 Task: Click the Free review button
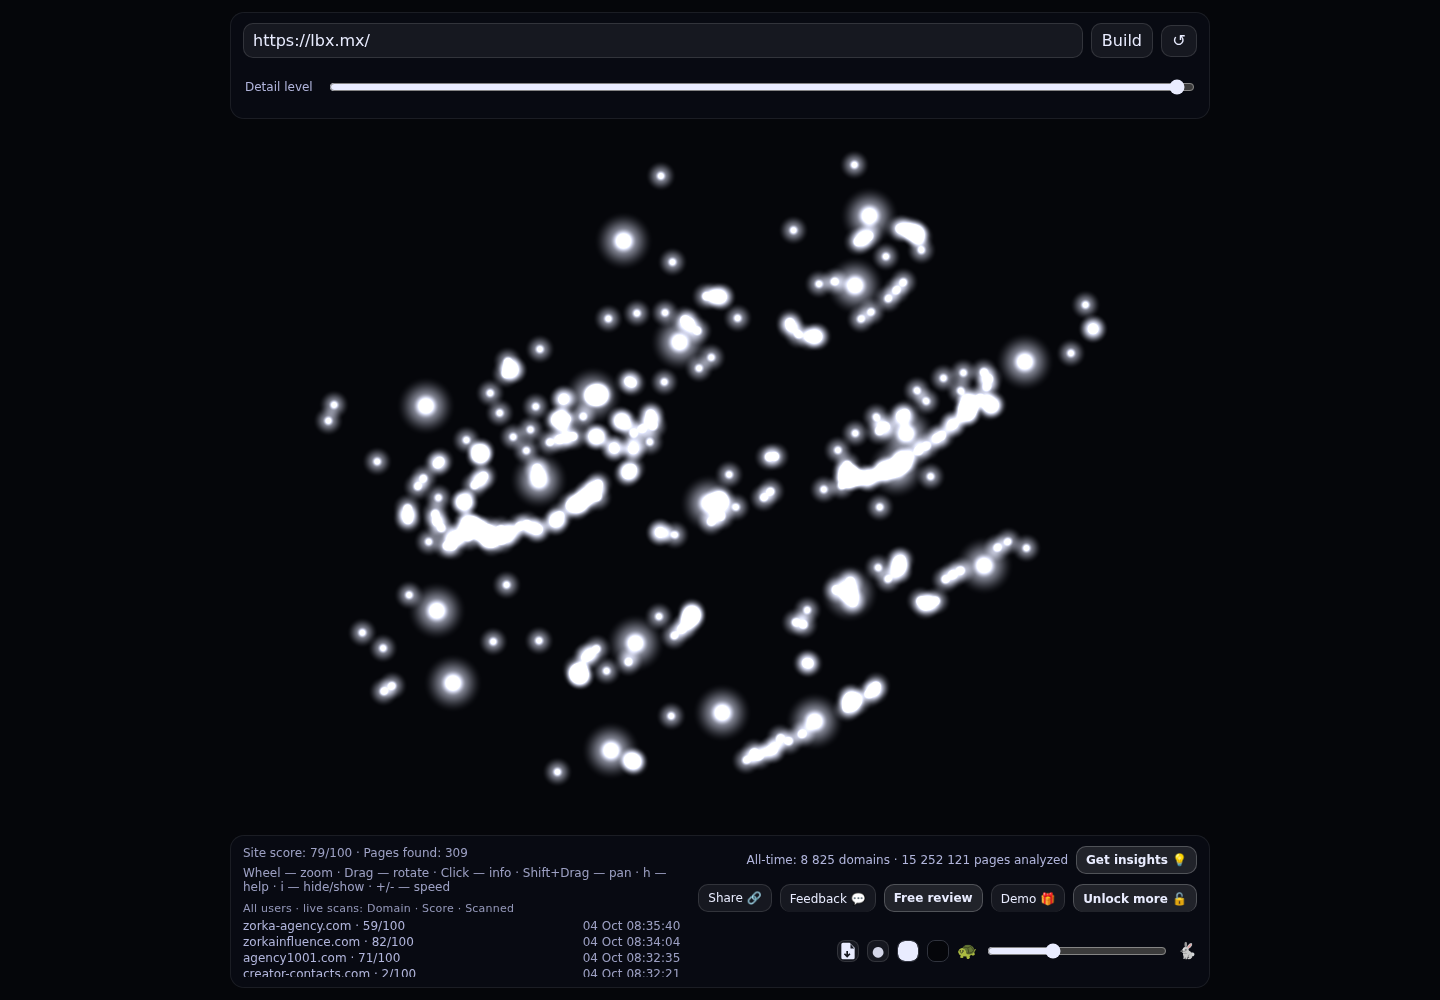[933, 898]
